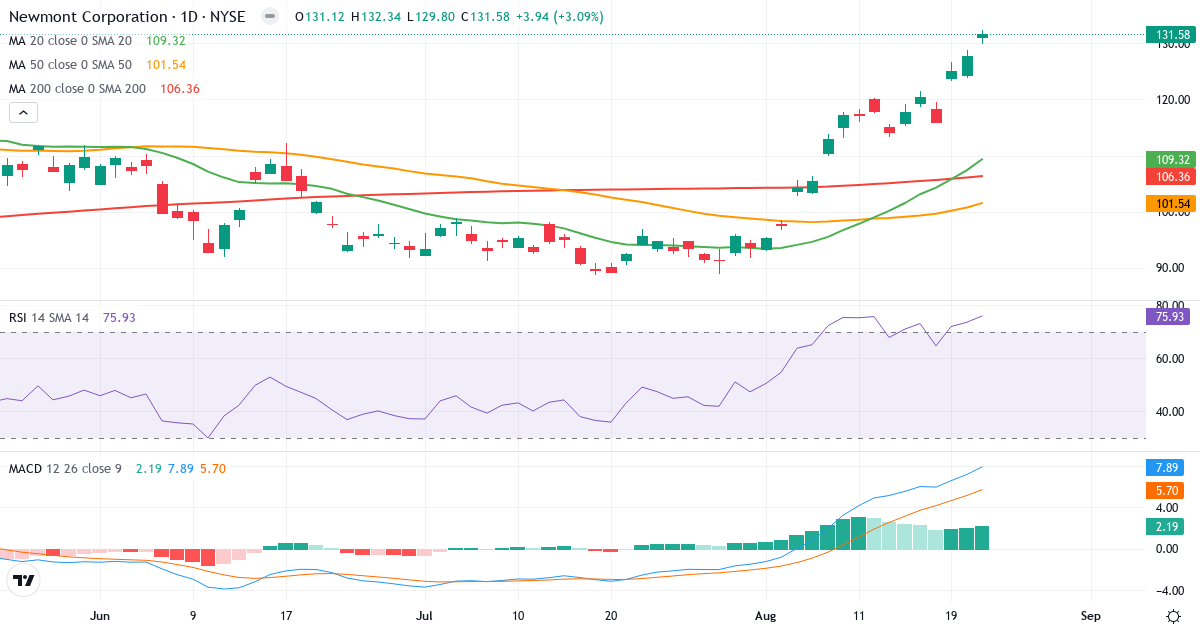
Task: Click the close value C131.58
Action: click(485, 17)
